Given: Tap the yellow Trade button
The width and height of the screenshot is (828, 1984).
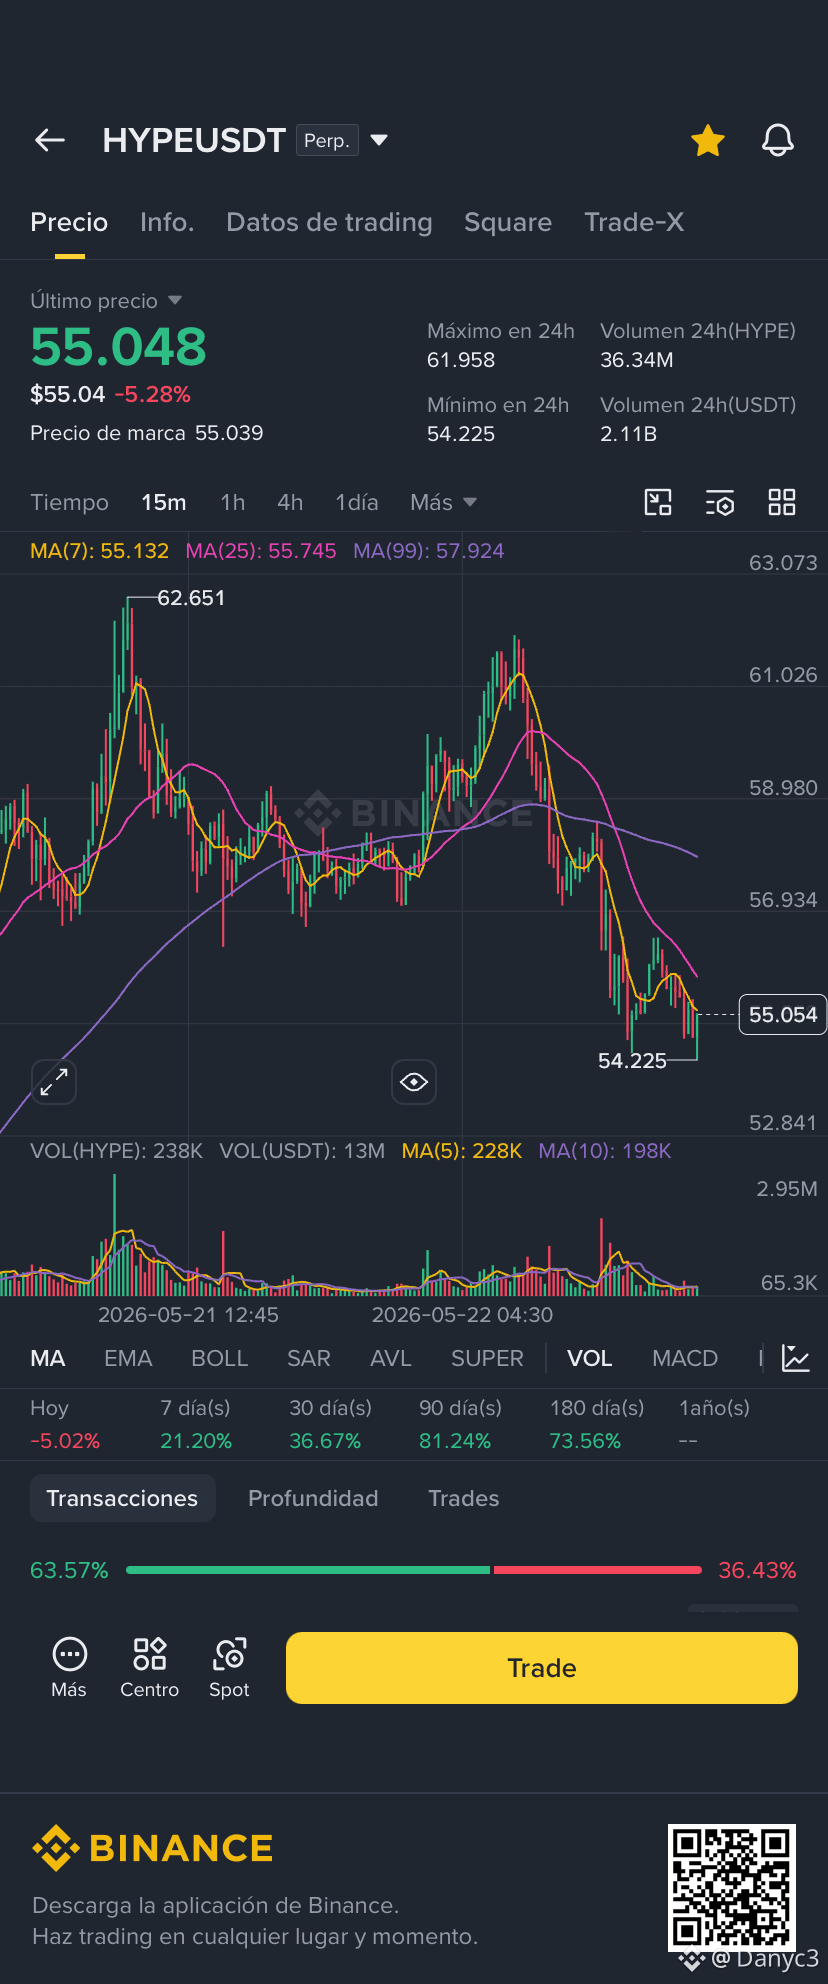Looking at the screenshot, I should coord(542,1668).
